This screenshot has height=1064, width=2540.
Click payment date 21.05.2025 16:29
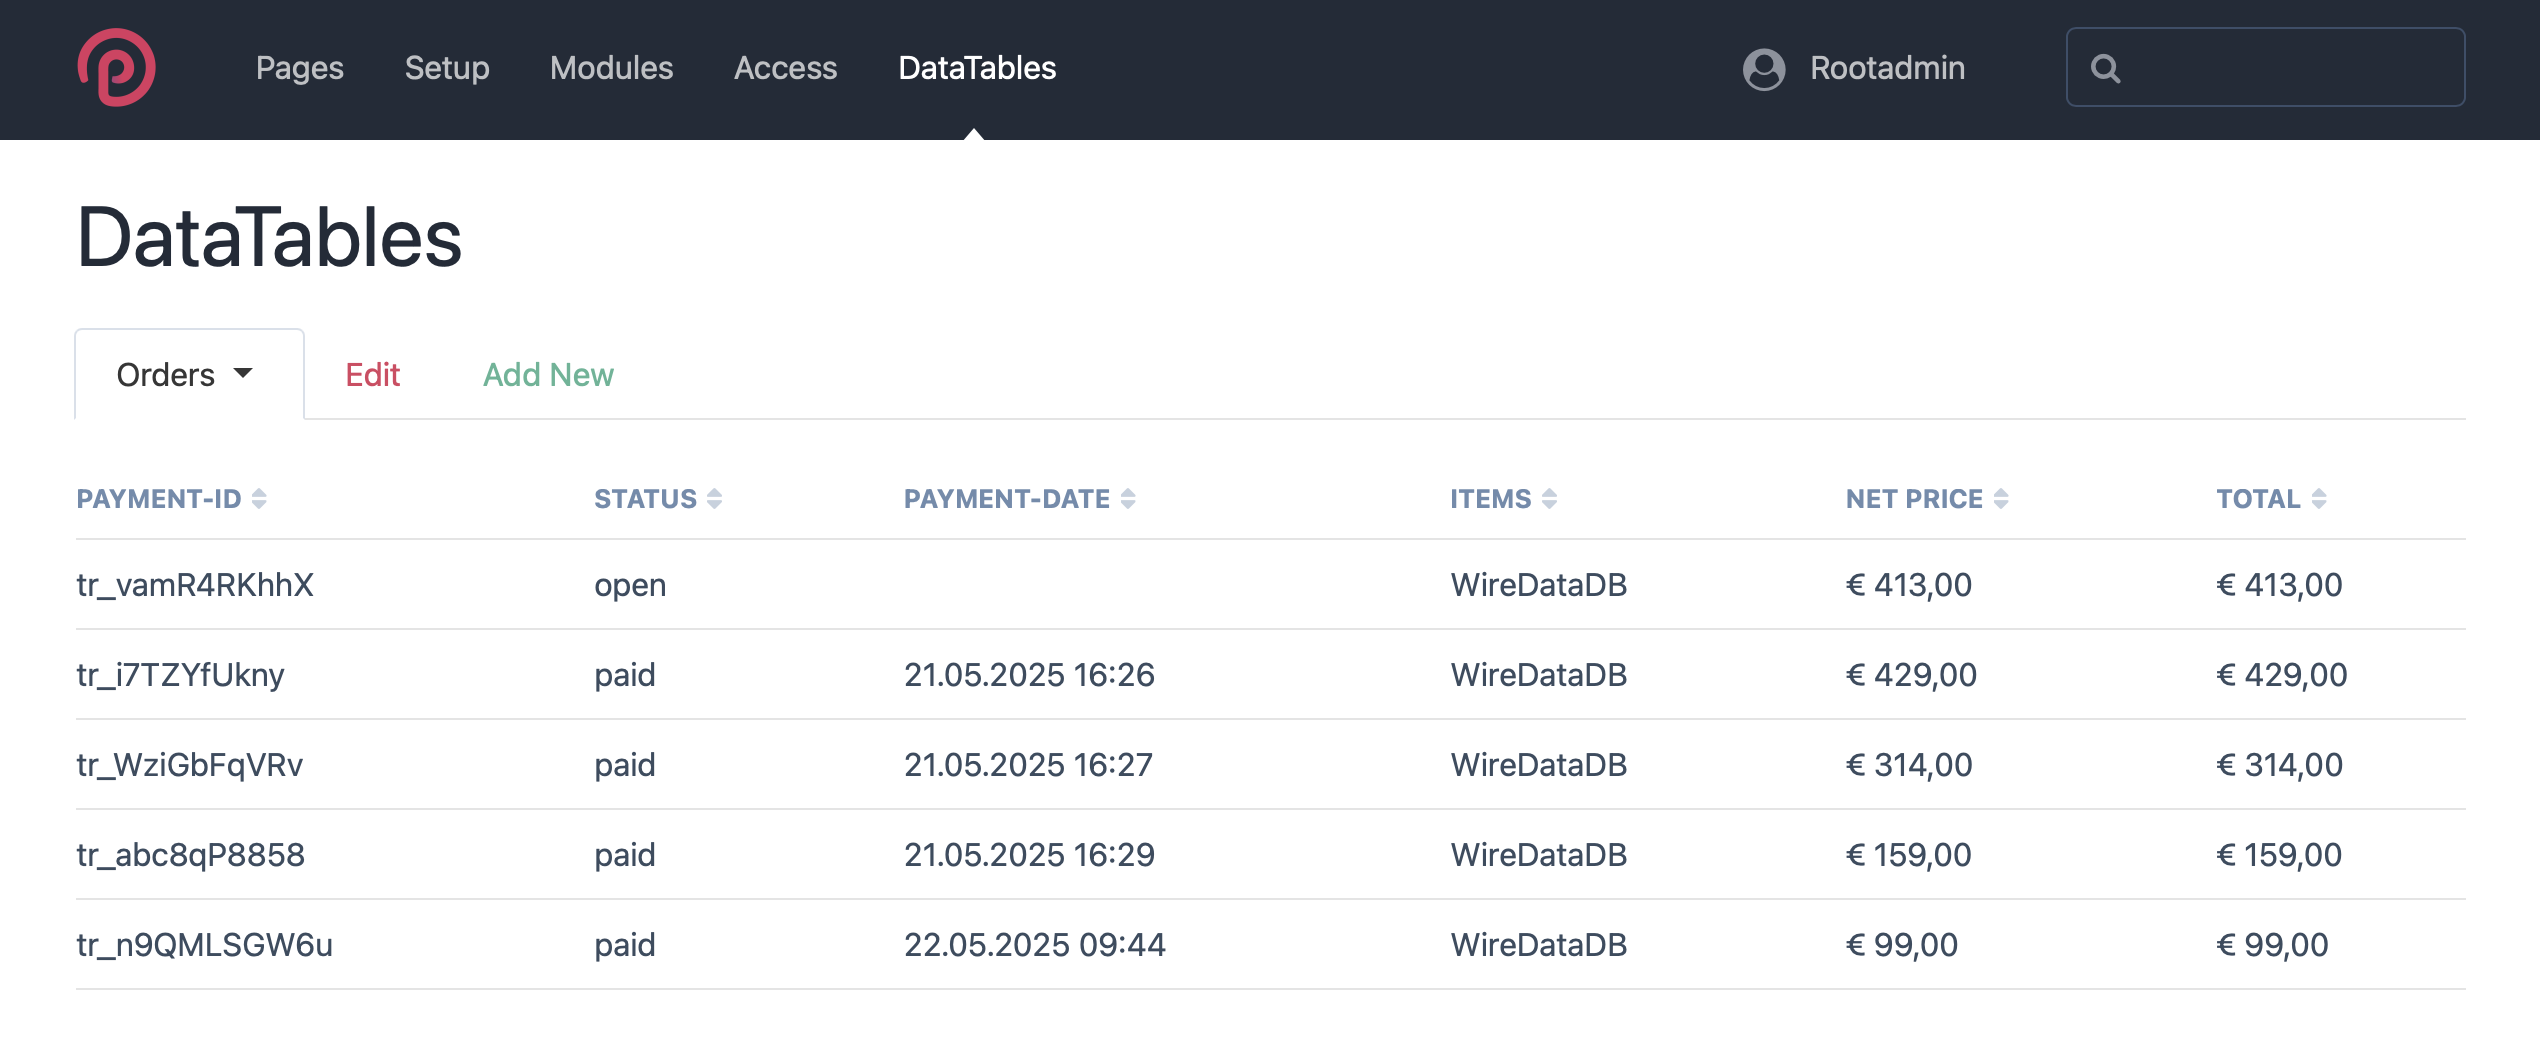(x=1029, y=855)
